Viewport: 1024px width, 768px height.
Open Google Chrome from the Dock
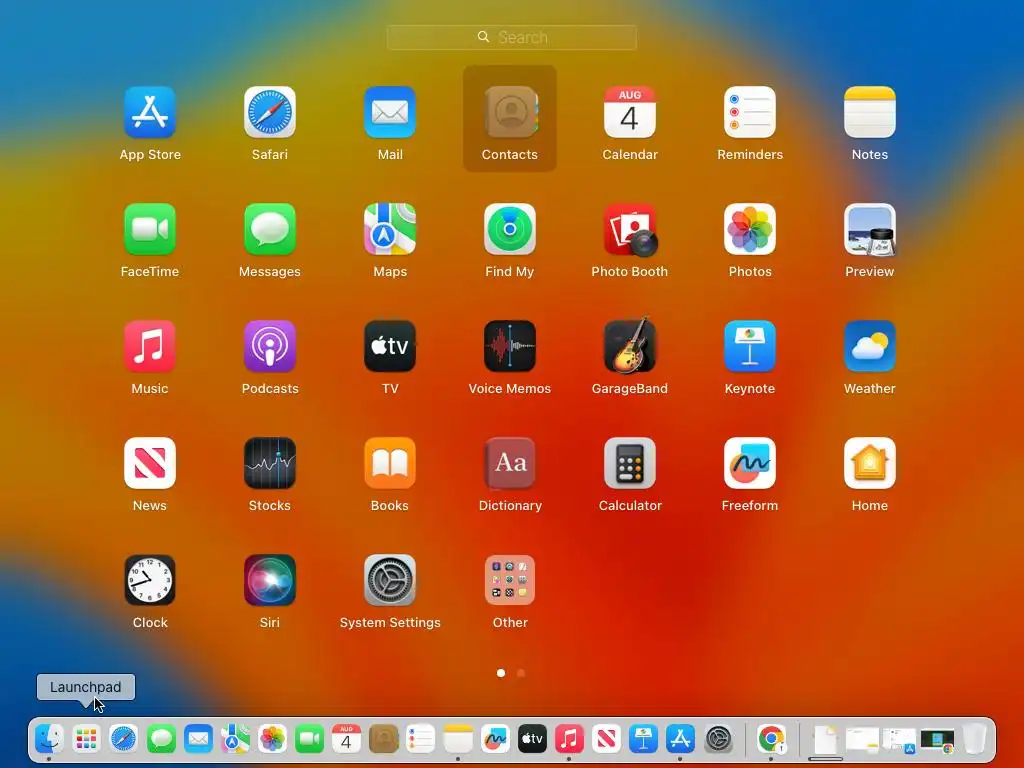click(771, 739)
